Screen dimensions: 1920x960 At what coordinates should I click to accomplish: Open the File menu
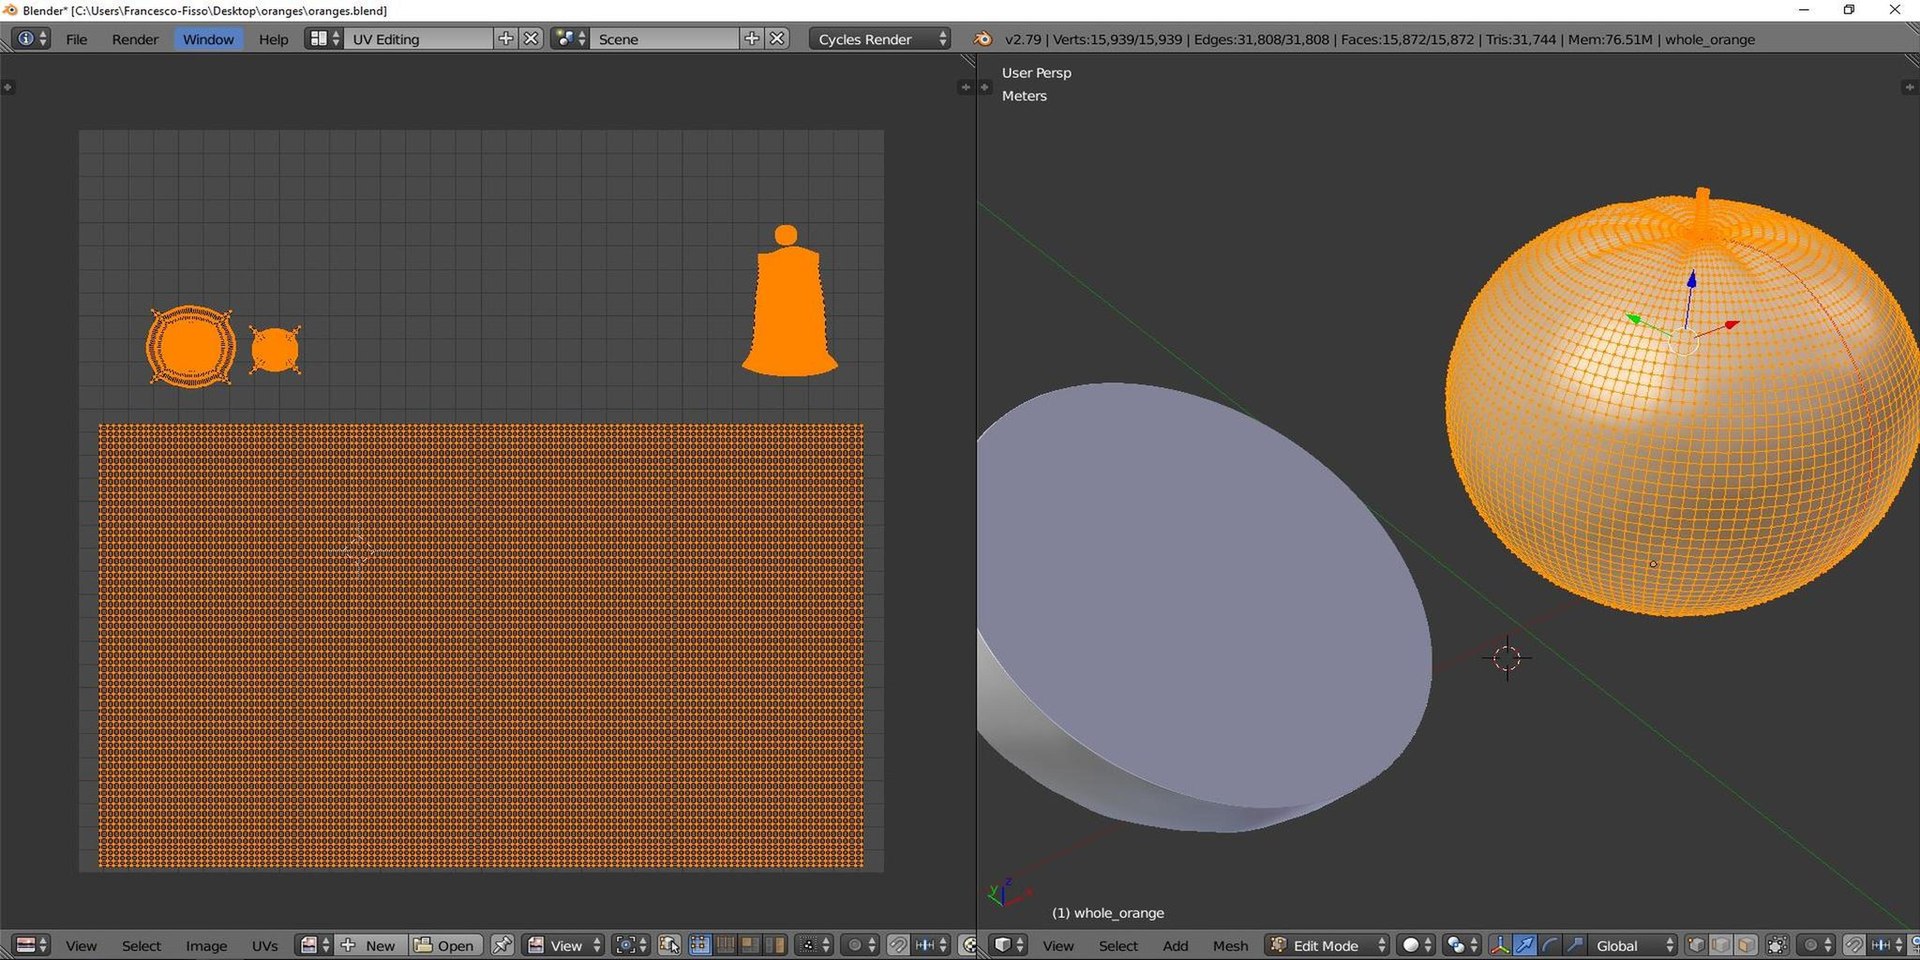[x=76, y=39]
